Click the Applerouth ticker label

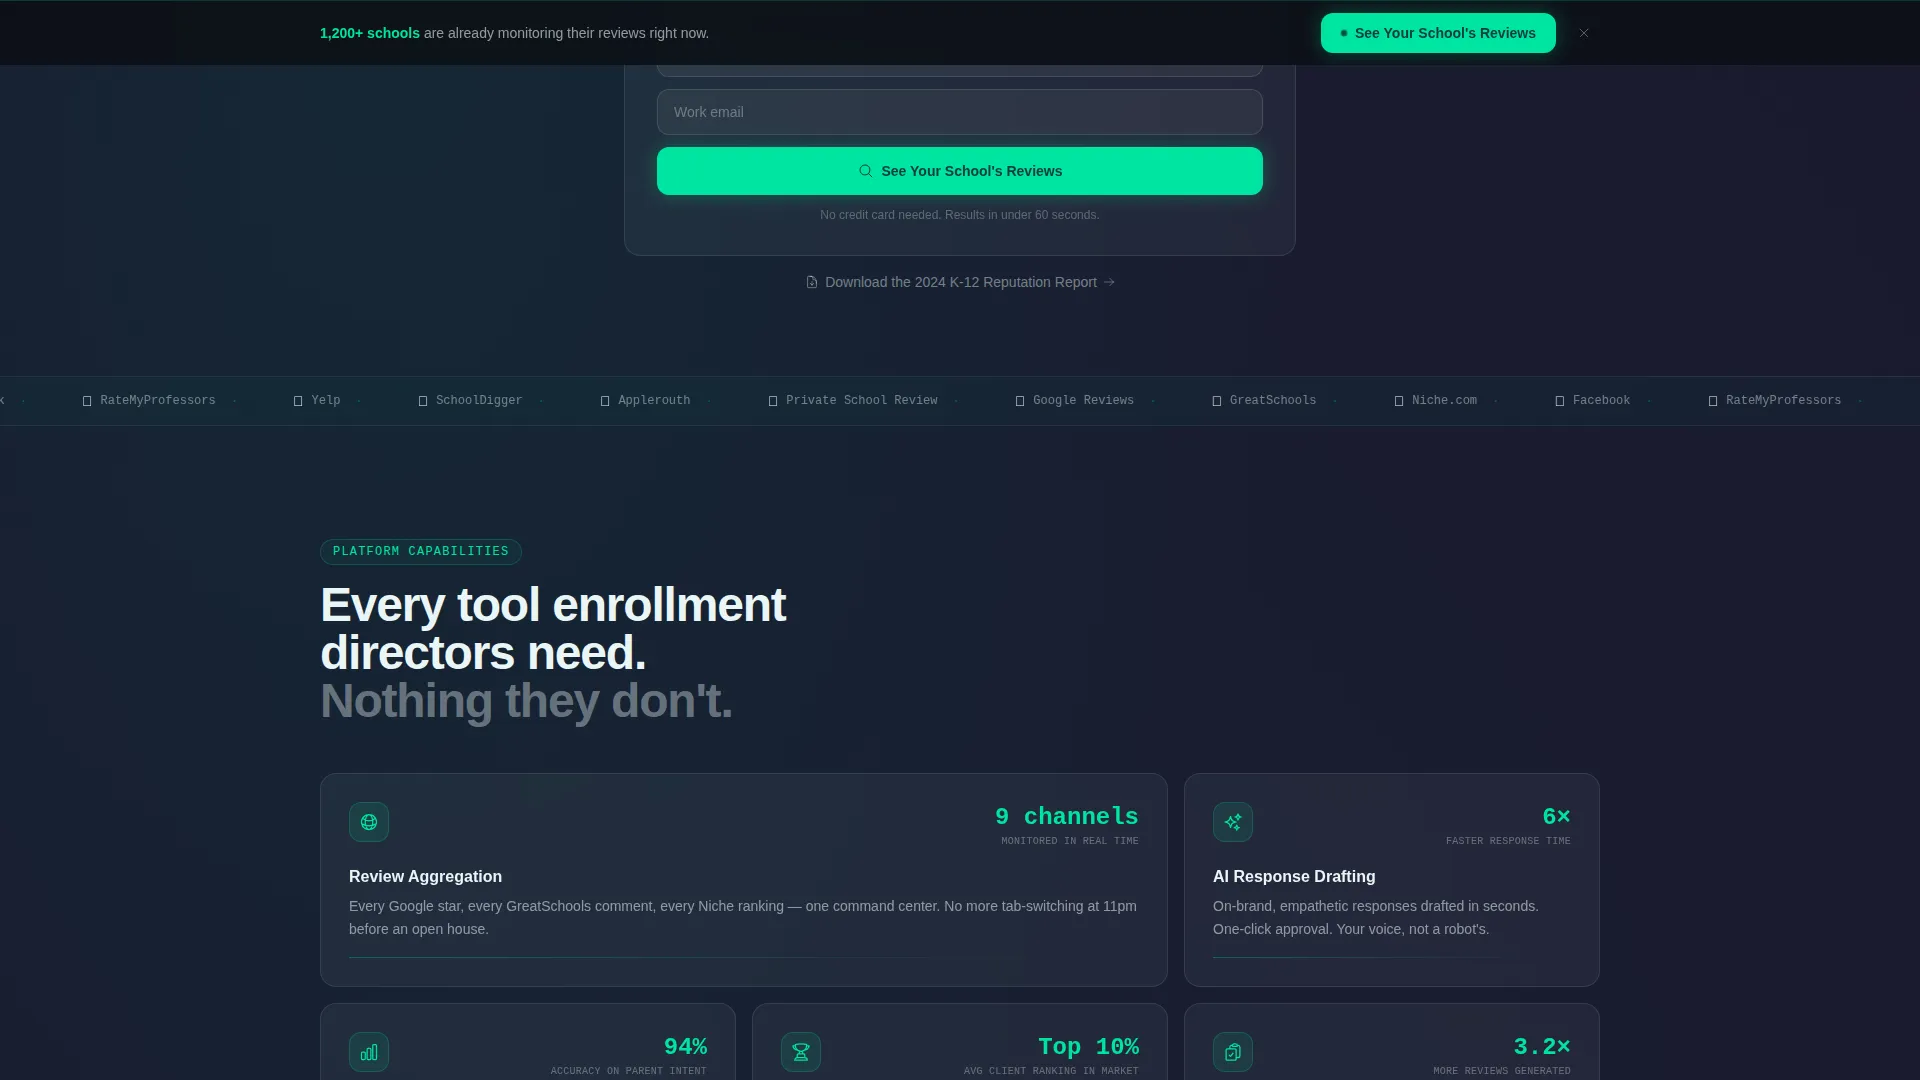click(654, 400)
